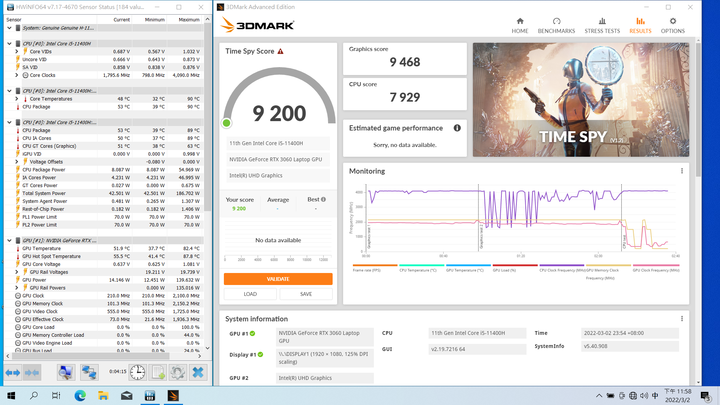720x405 pixels.
Task: Show hidden system tray icons chevron
Action: click(599, 395)
